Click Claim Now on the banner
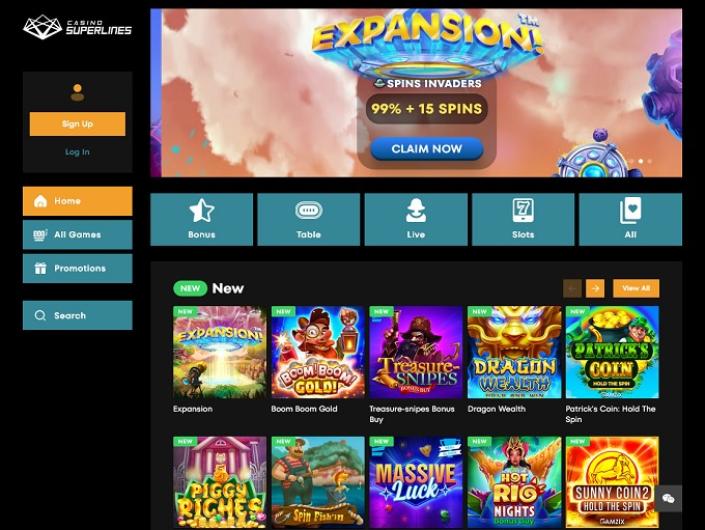 (x=427, y=149)
